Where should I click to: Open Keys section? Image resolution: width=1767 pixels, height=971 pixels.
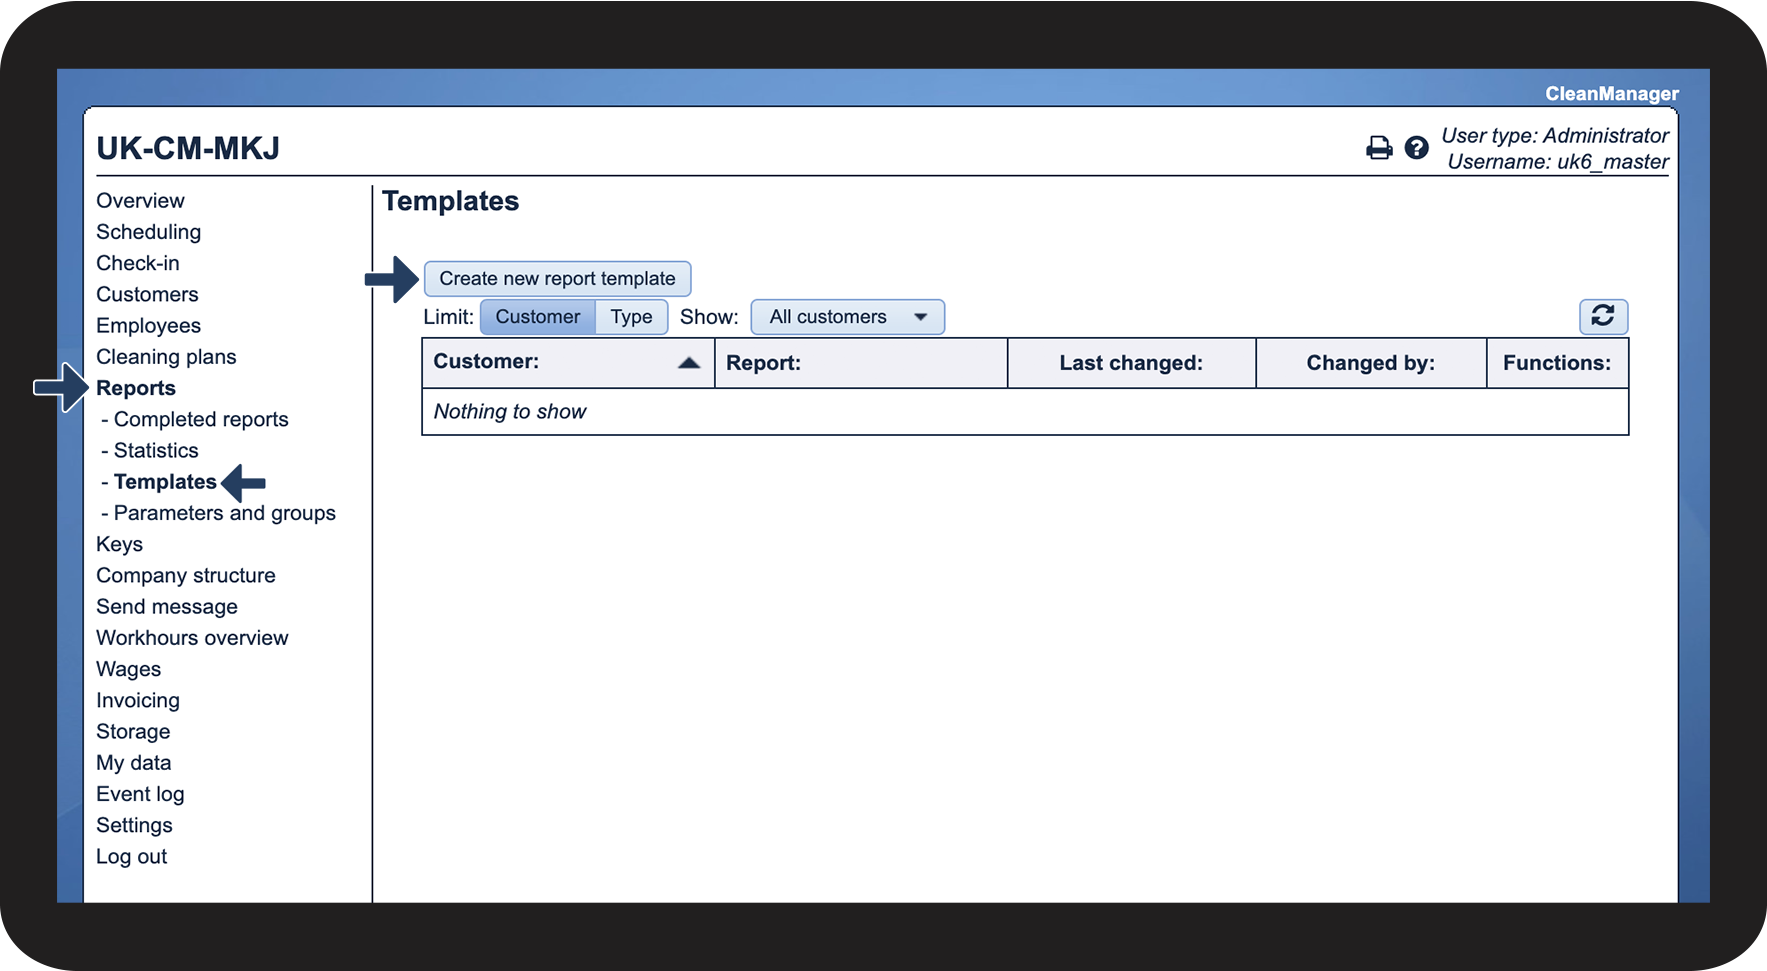tap(119, 544)
